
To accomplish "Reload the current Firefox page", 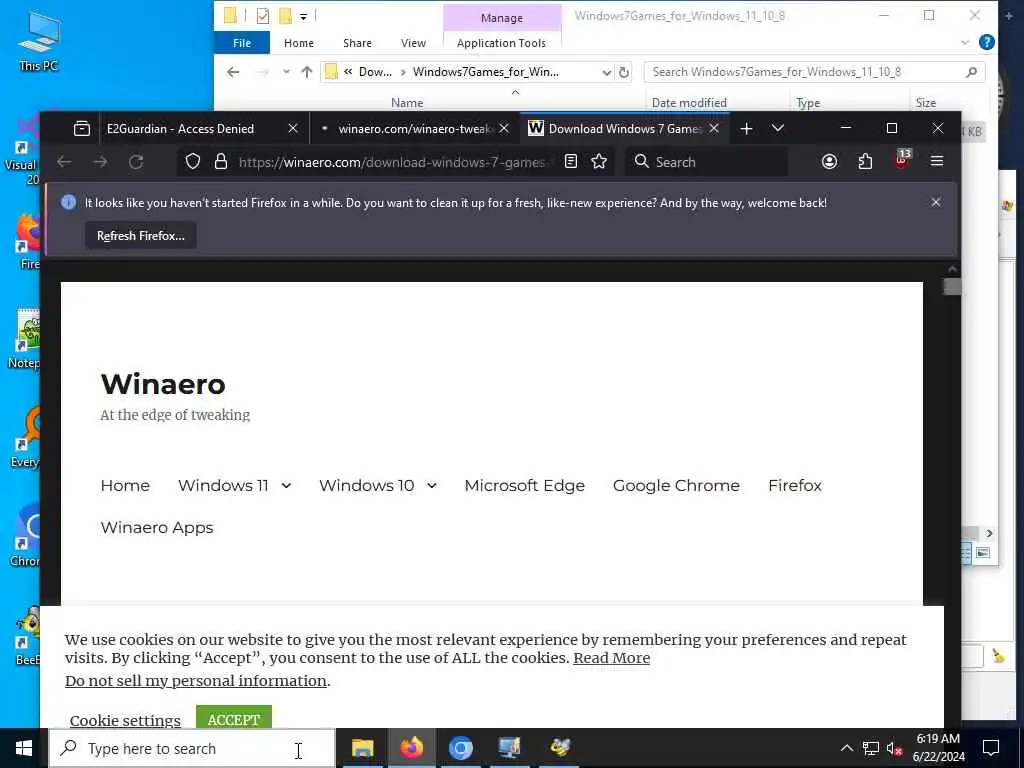I will [136, 162].
